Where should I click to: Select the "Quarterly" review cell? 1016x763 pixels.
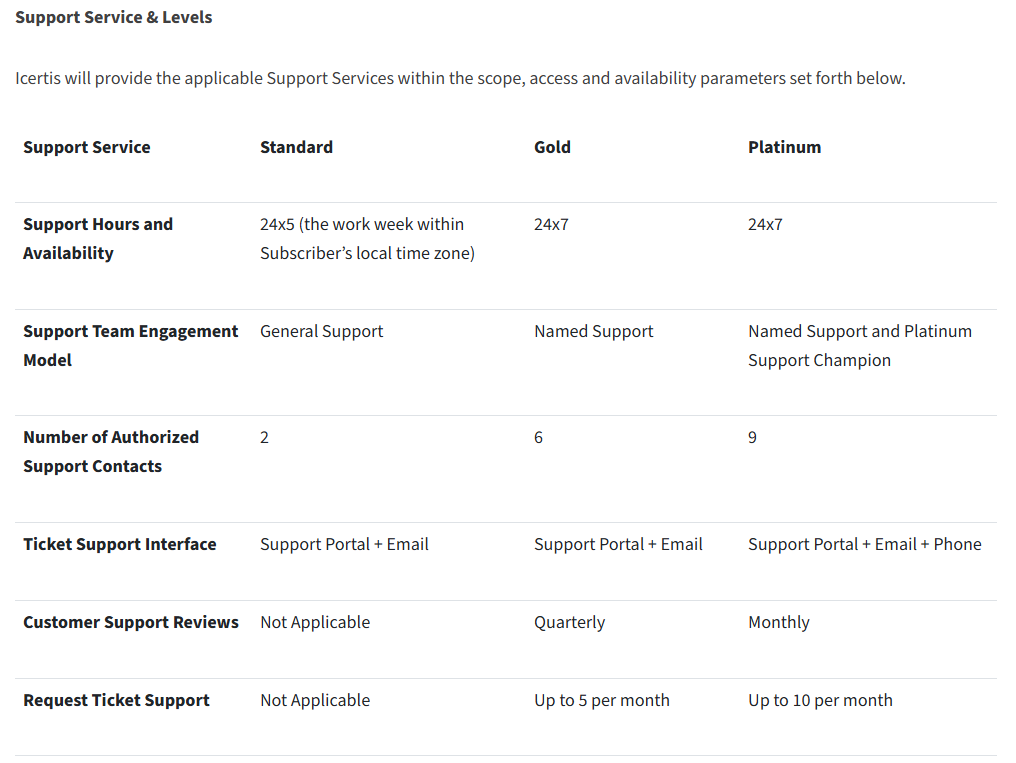[x=569, y=622]
